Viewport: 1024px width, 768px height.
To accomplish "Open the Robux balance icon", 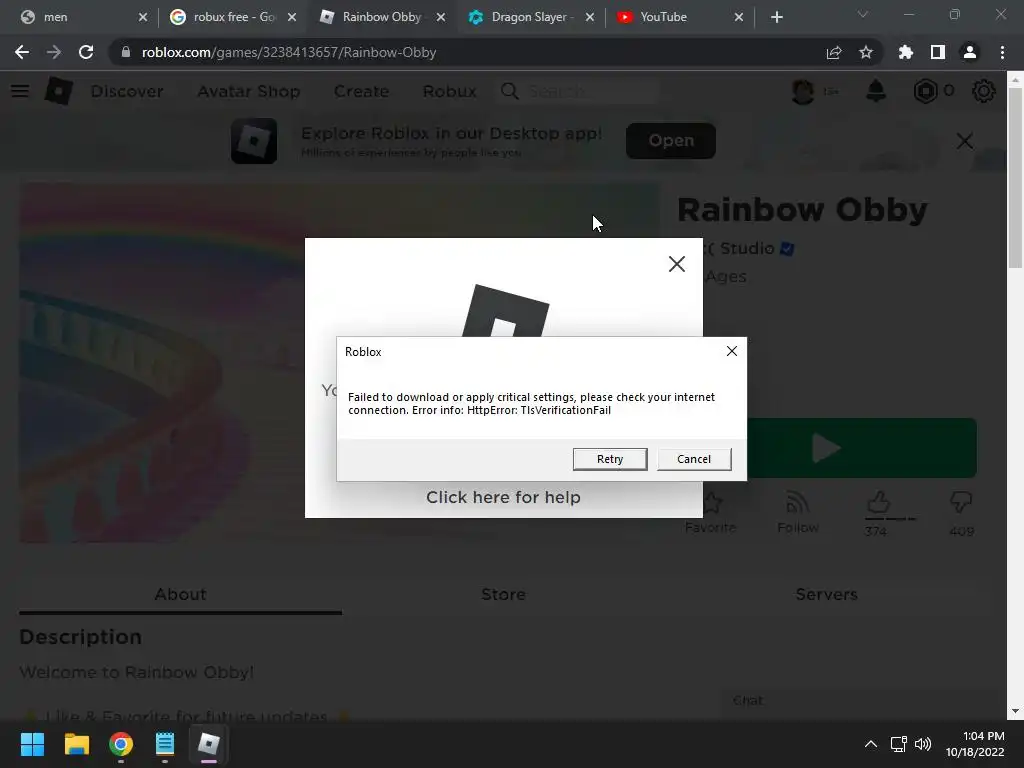I will click(925, 91).
